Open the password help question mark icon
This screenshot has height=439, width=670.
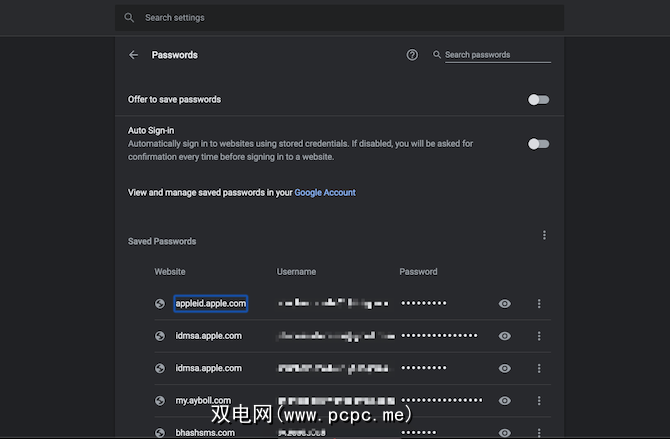point(412,55)
